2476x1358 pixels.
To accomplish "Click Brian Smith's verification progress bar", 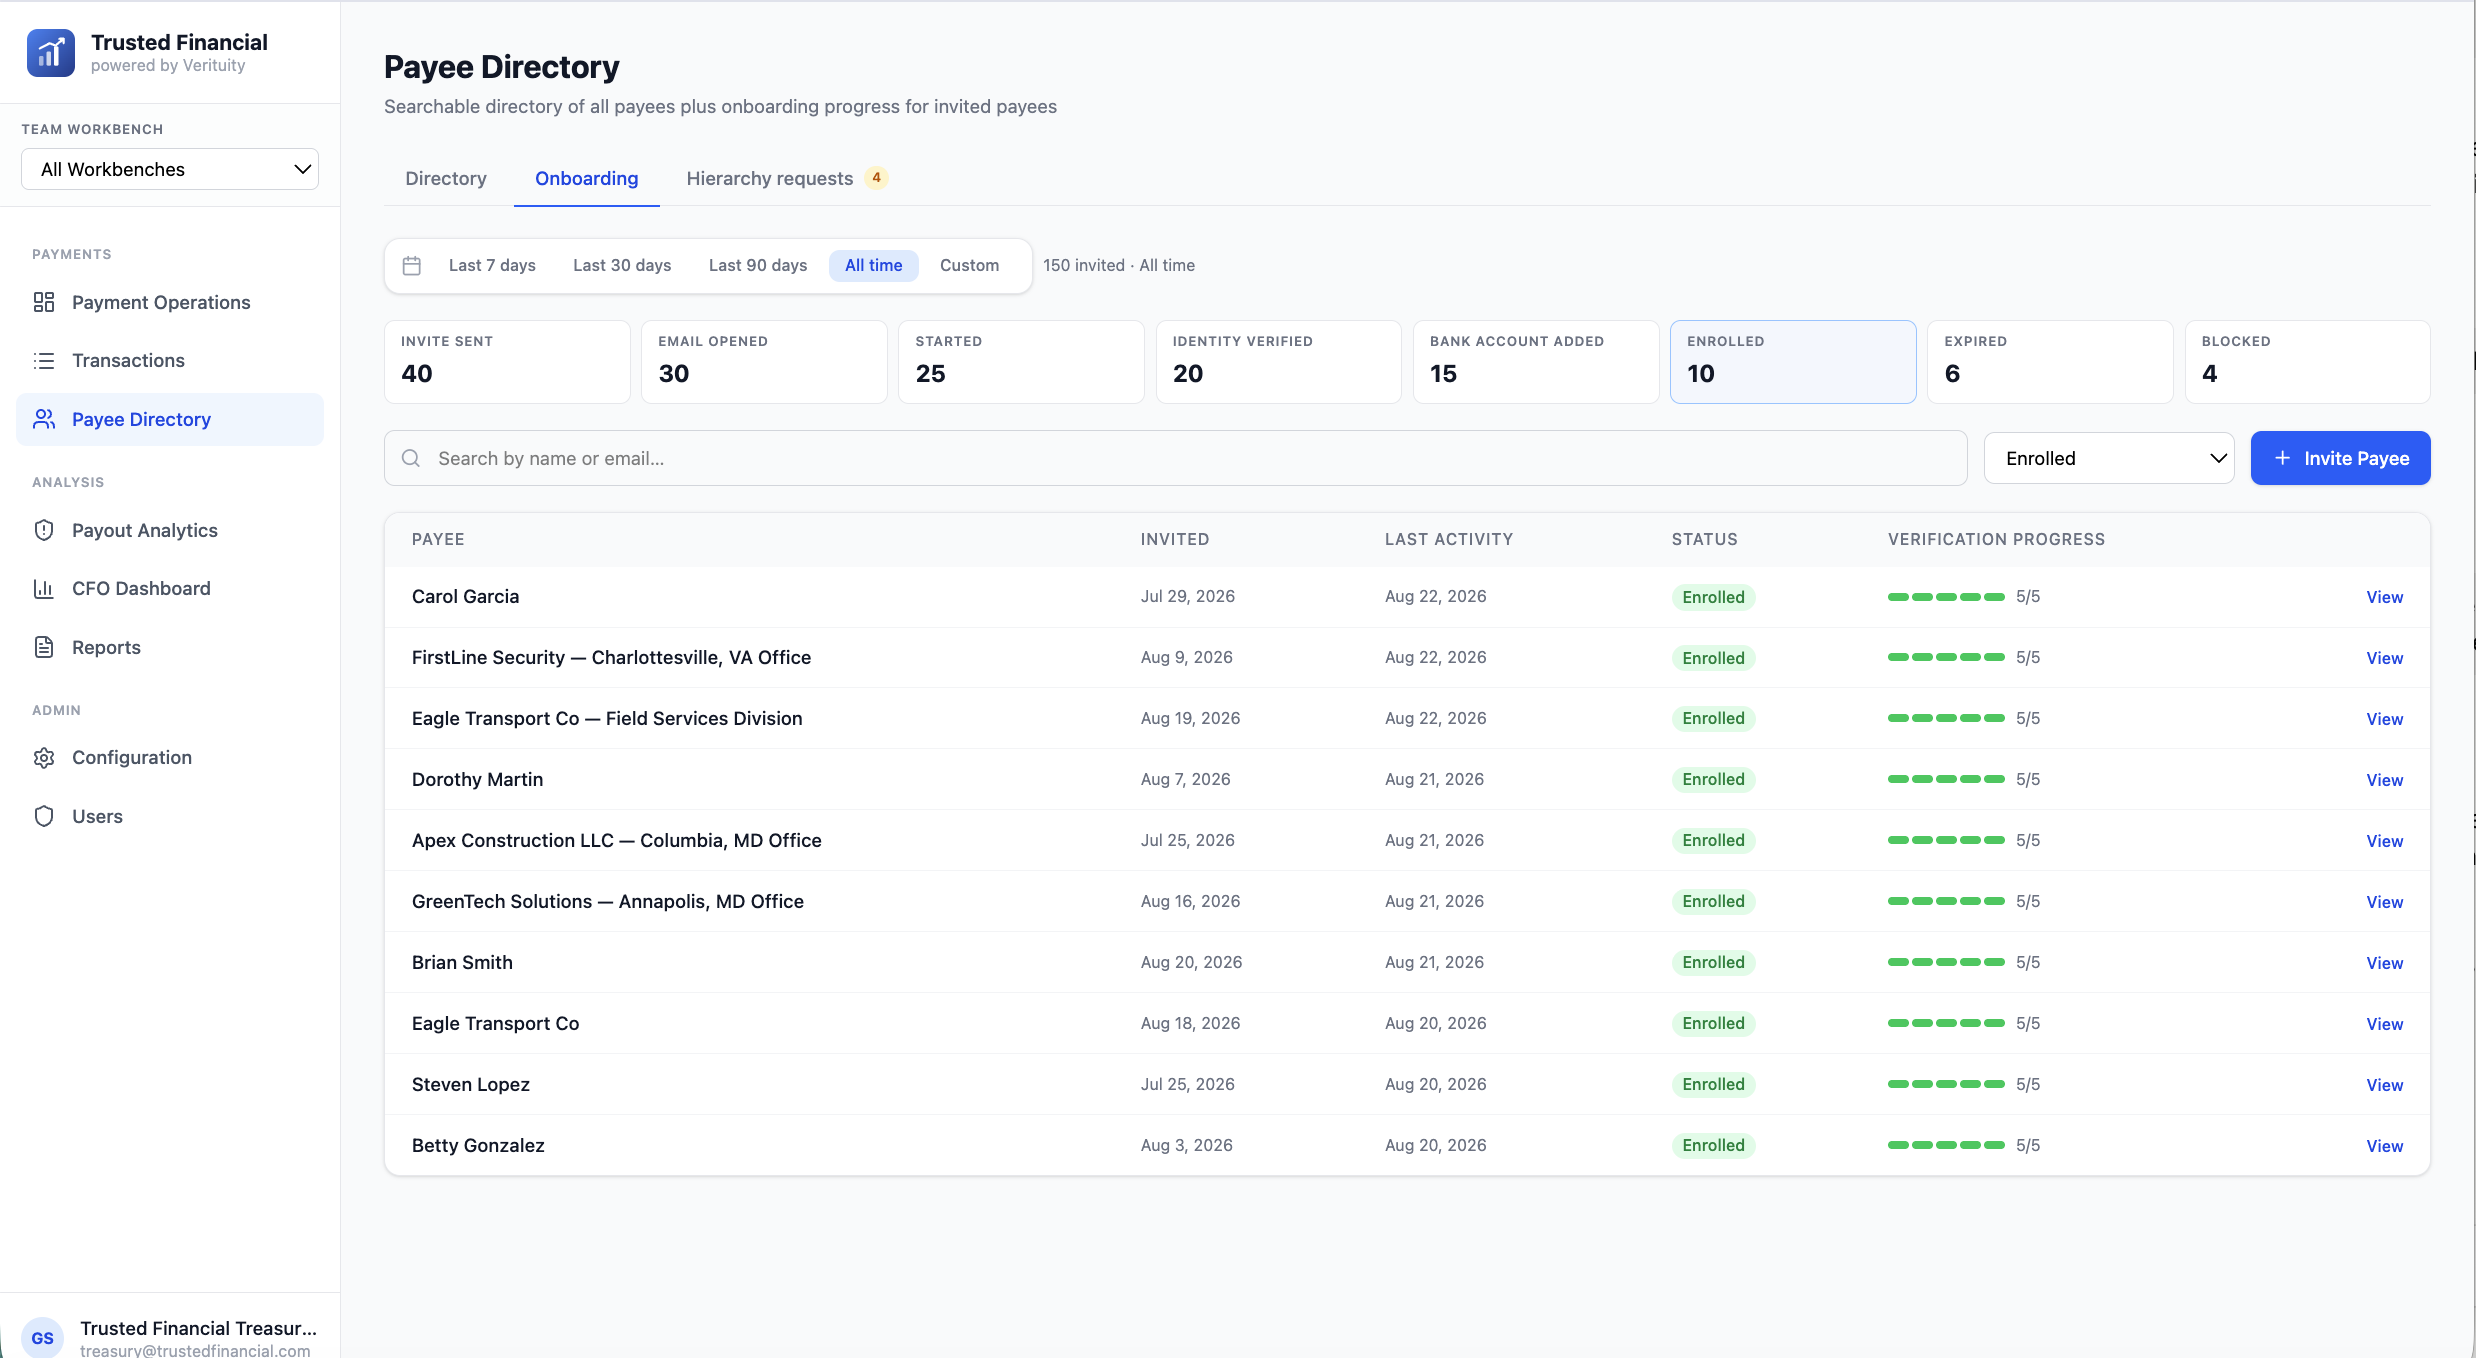I will tap(1946, 962).
